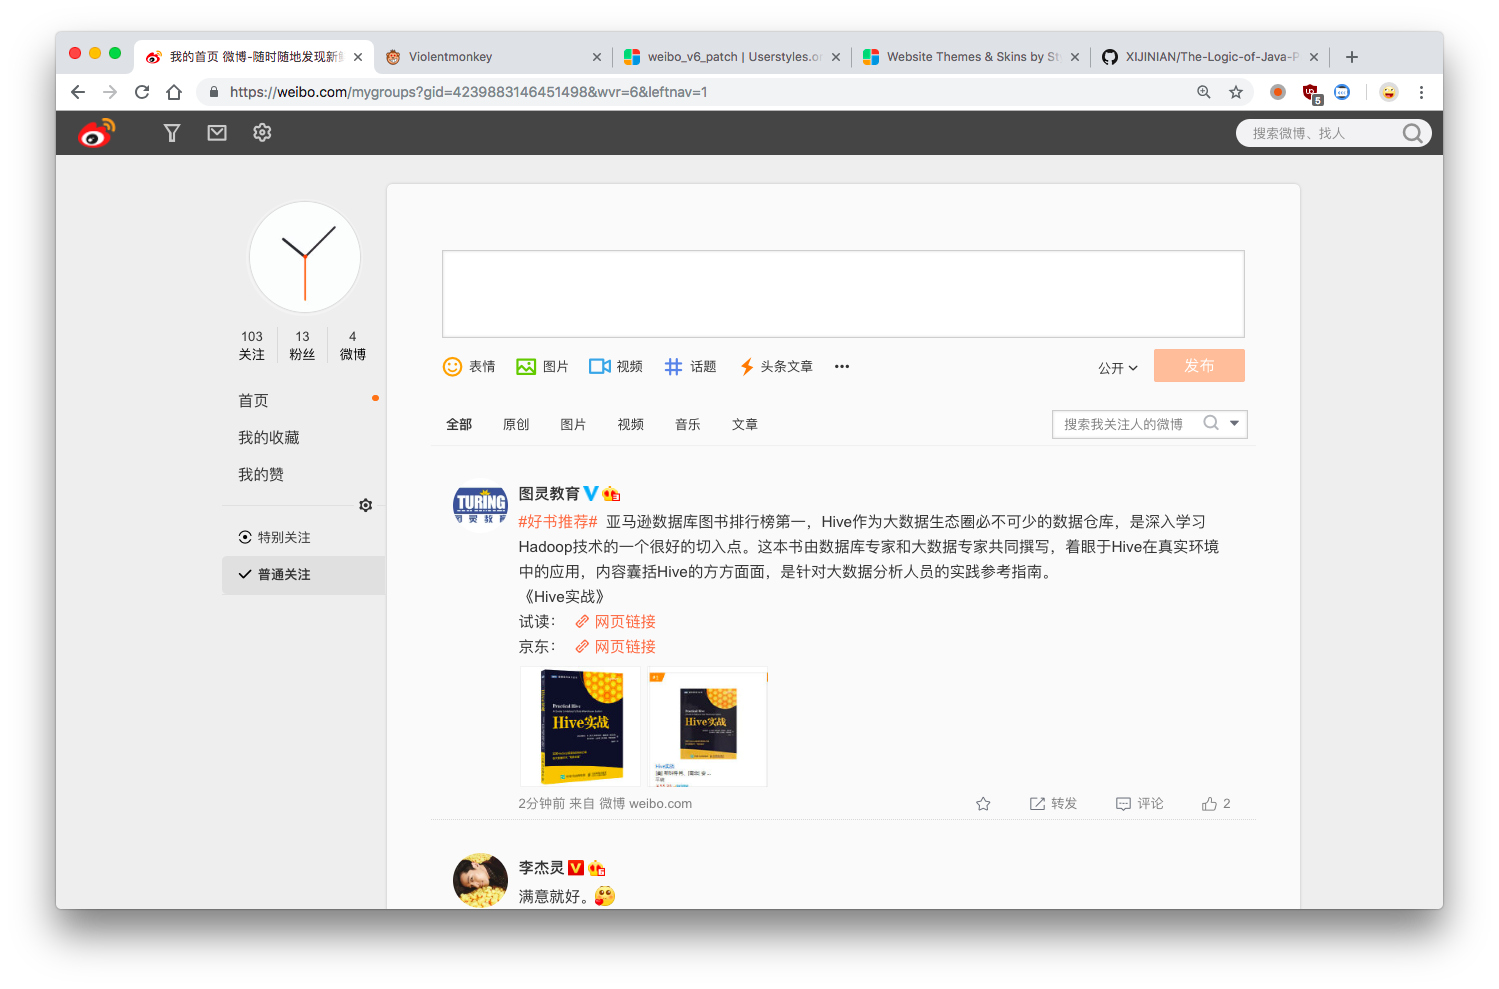The image size is (1499, 989).
Task: Open a new browser tab
Action: [x=1352, y=57]
